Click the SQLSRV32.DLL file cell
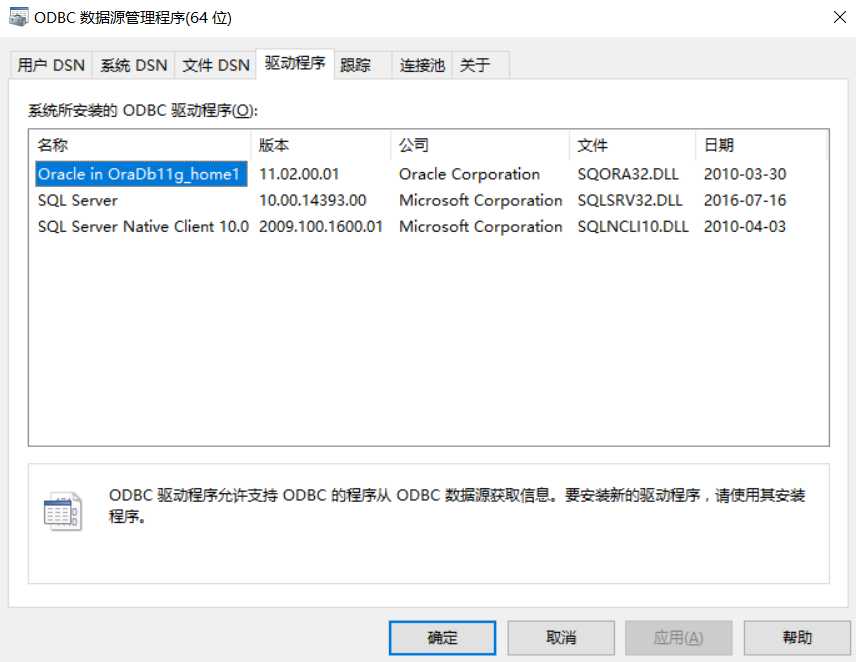 [630, 200]
